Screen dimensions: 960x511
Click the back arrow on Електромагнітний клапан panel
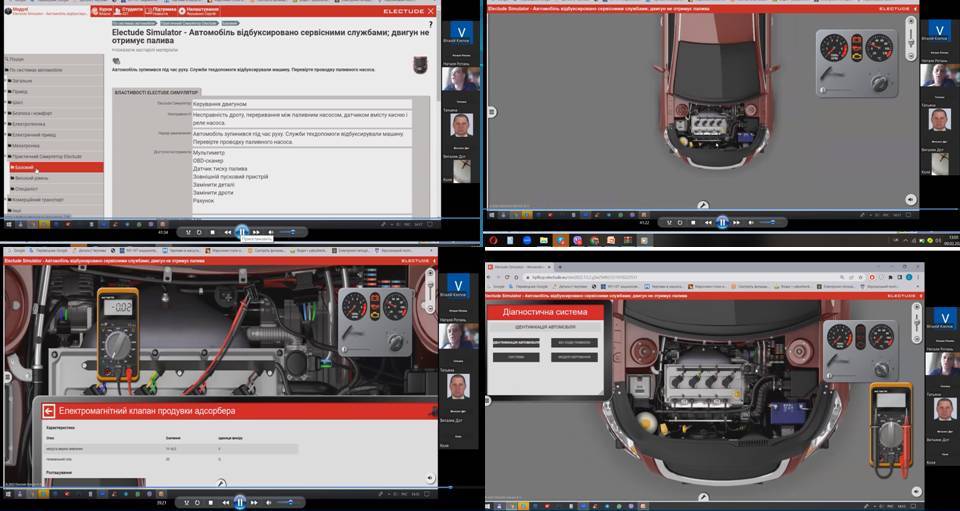pos(50,411)
